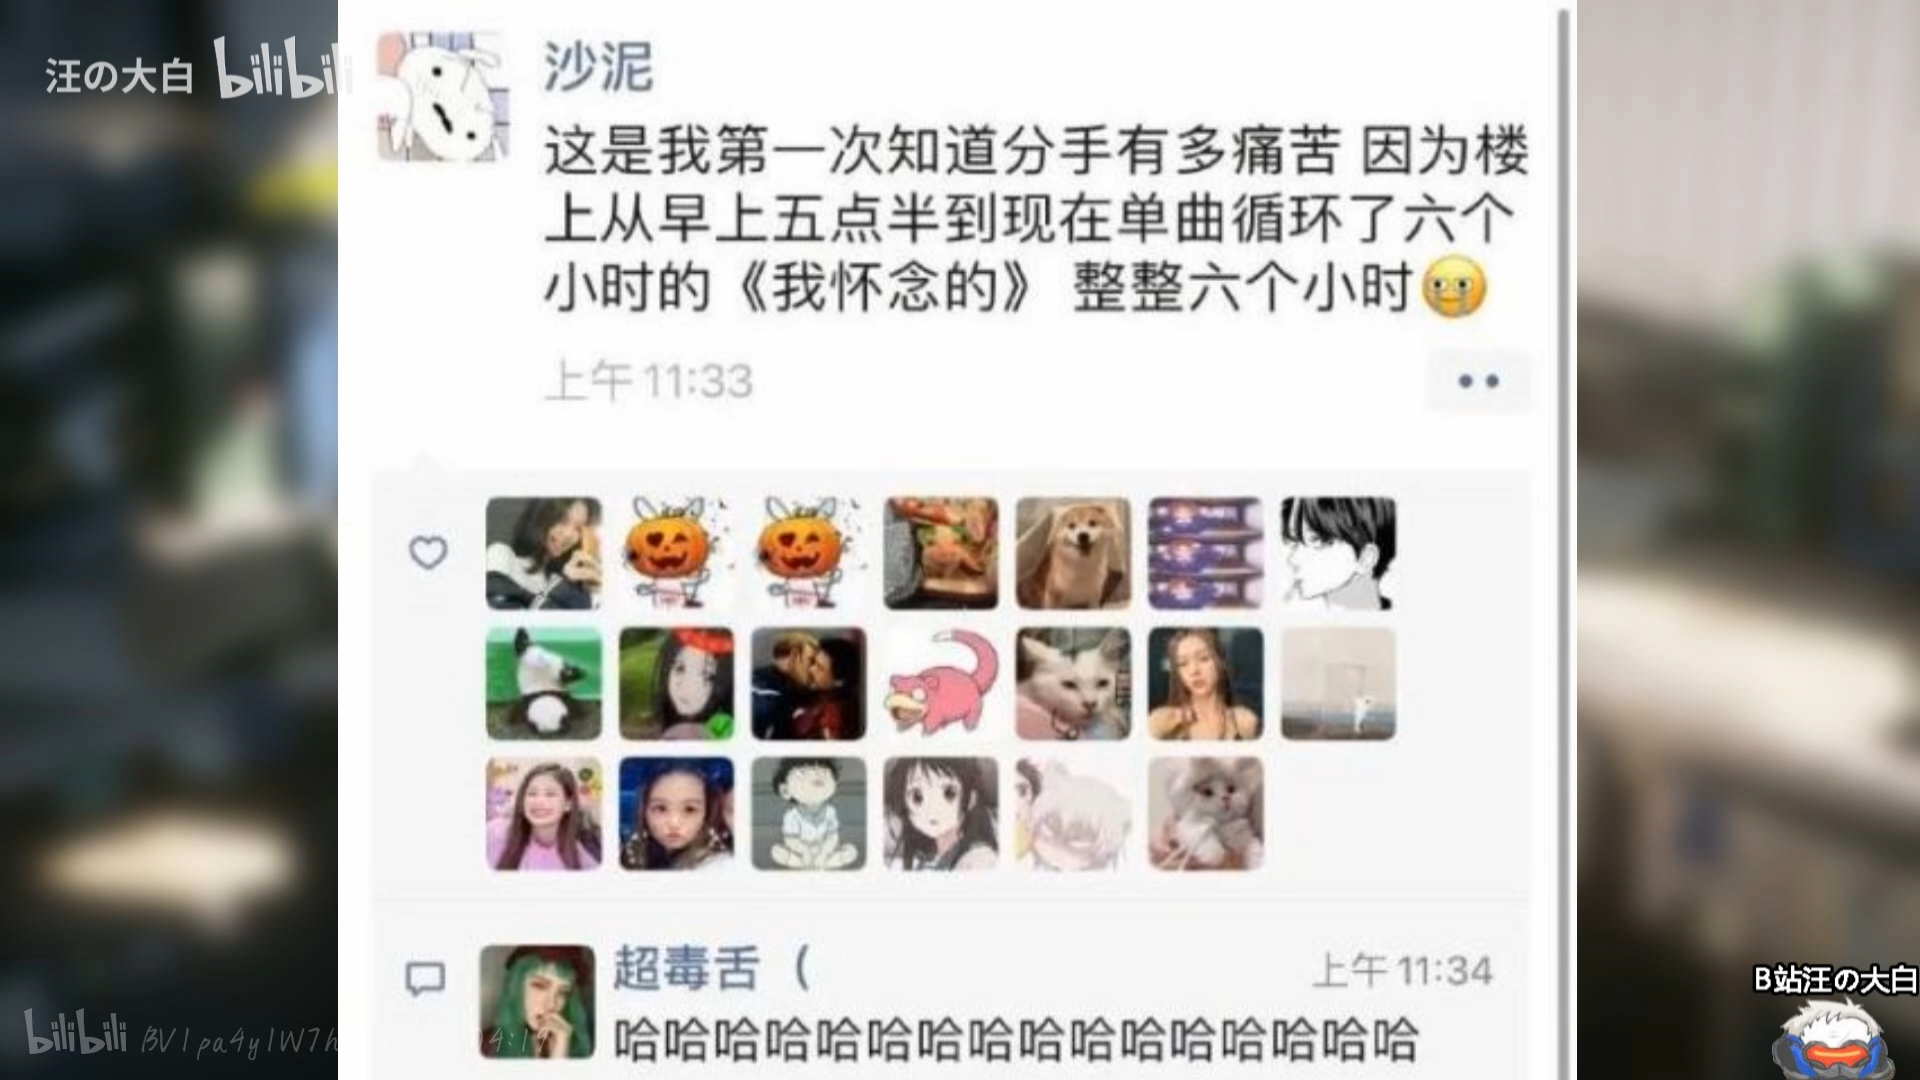
Task: Click the crying emoji in the post
Action: pos(1453,288)
